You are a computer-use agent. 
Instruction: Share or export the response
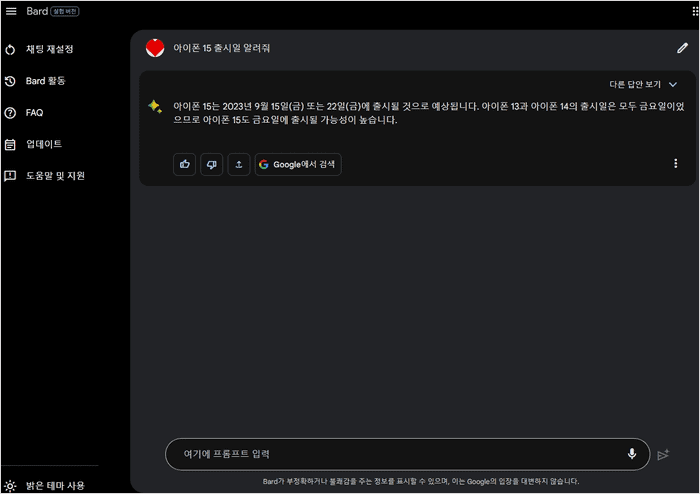coord(239,164)
